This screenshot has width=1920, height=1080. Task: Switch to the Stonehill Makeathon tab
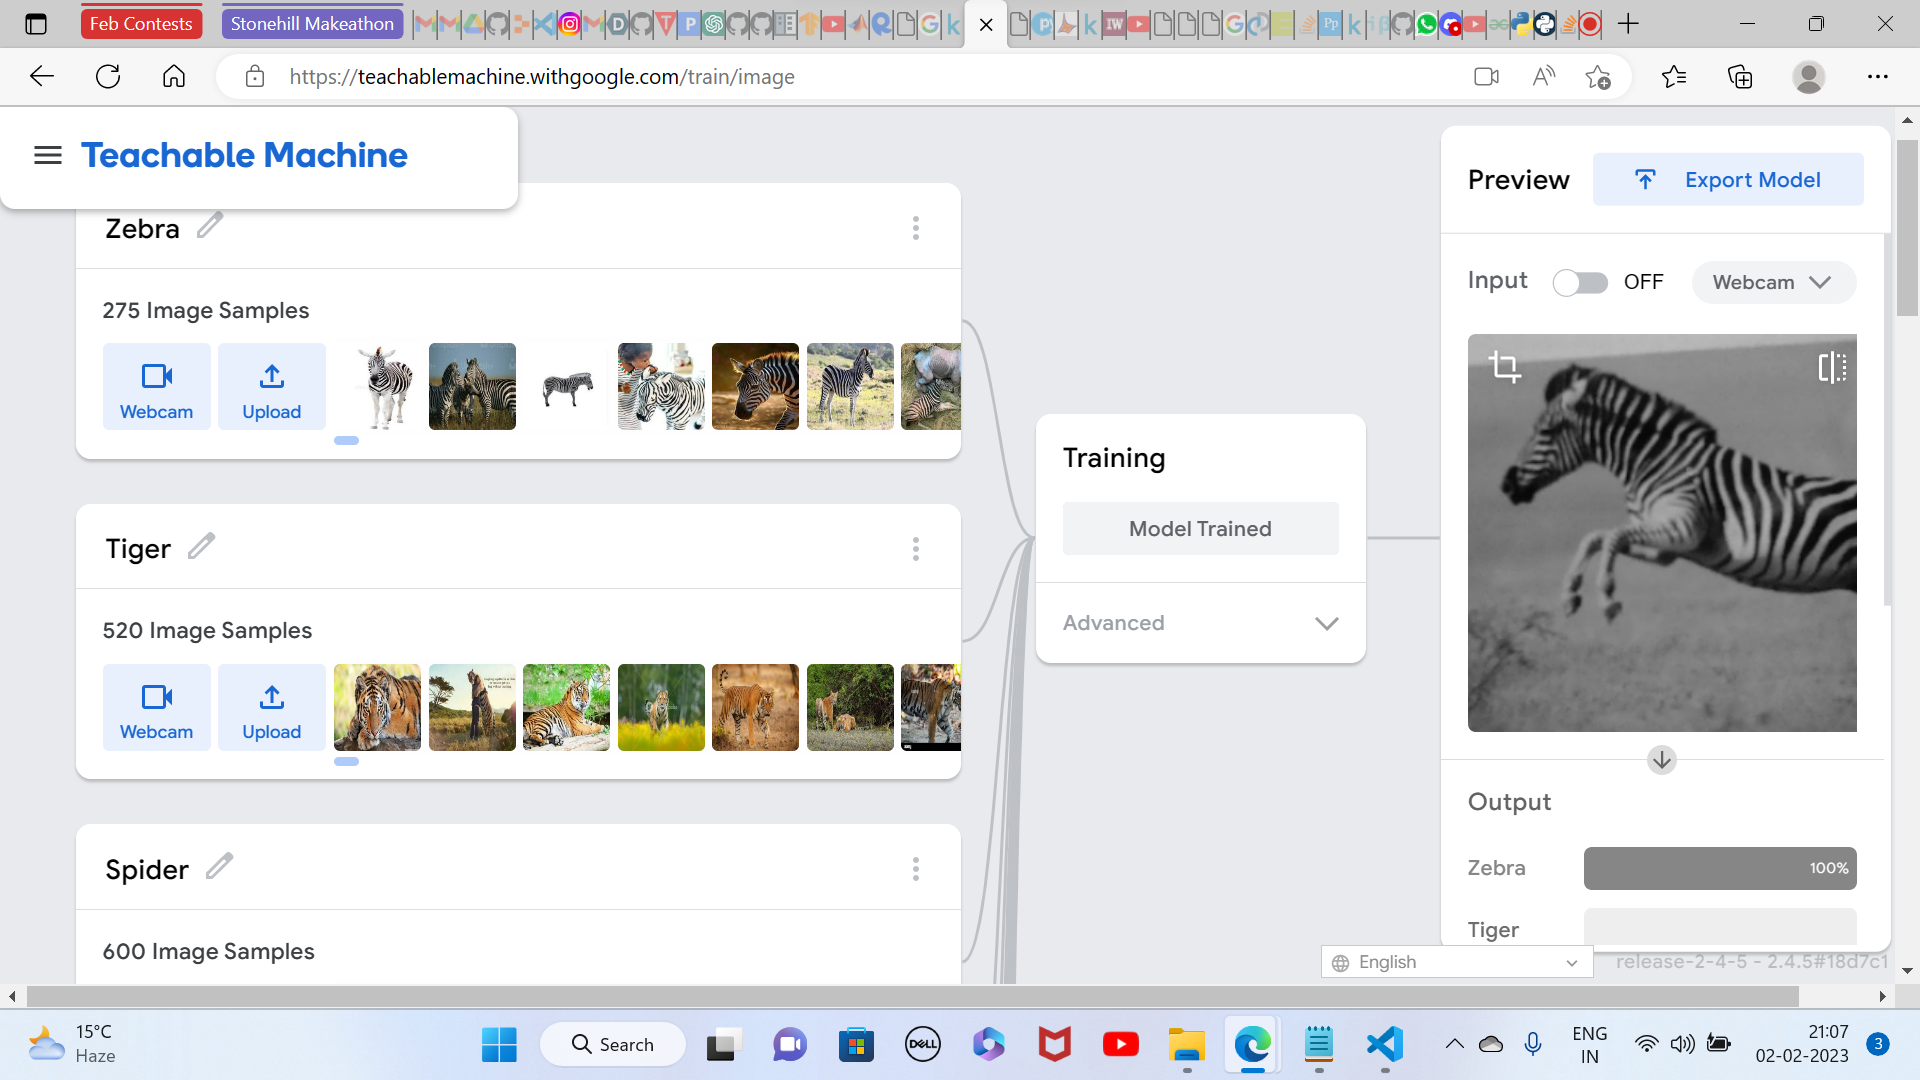click(x=312, y=23)
